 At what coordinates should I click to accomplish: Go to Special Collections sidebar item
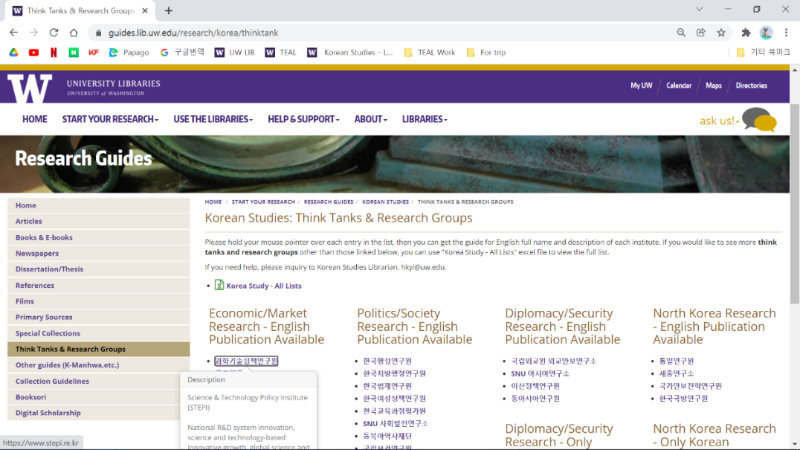tap(48, 333)
